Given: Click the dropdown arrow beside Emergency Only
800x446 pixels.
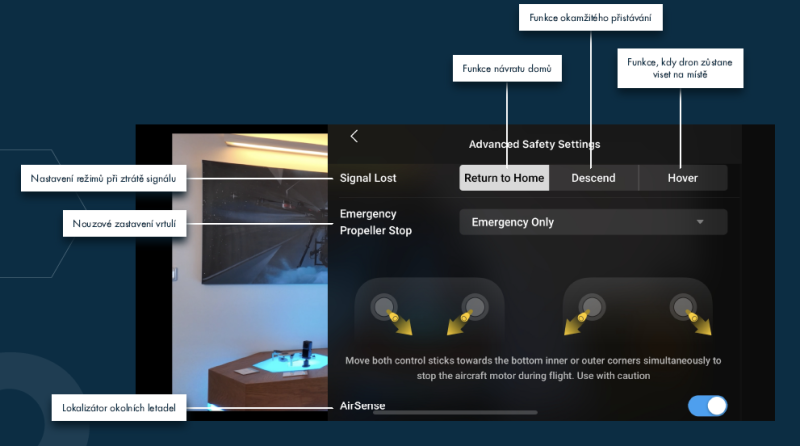Looking at the screenshot, I should point(700,222).
